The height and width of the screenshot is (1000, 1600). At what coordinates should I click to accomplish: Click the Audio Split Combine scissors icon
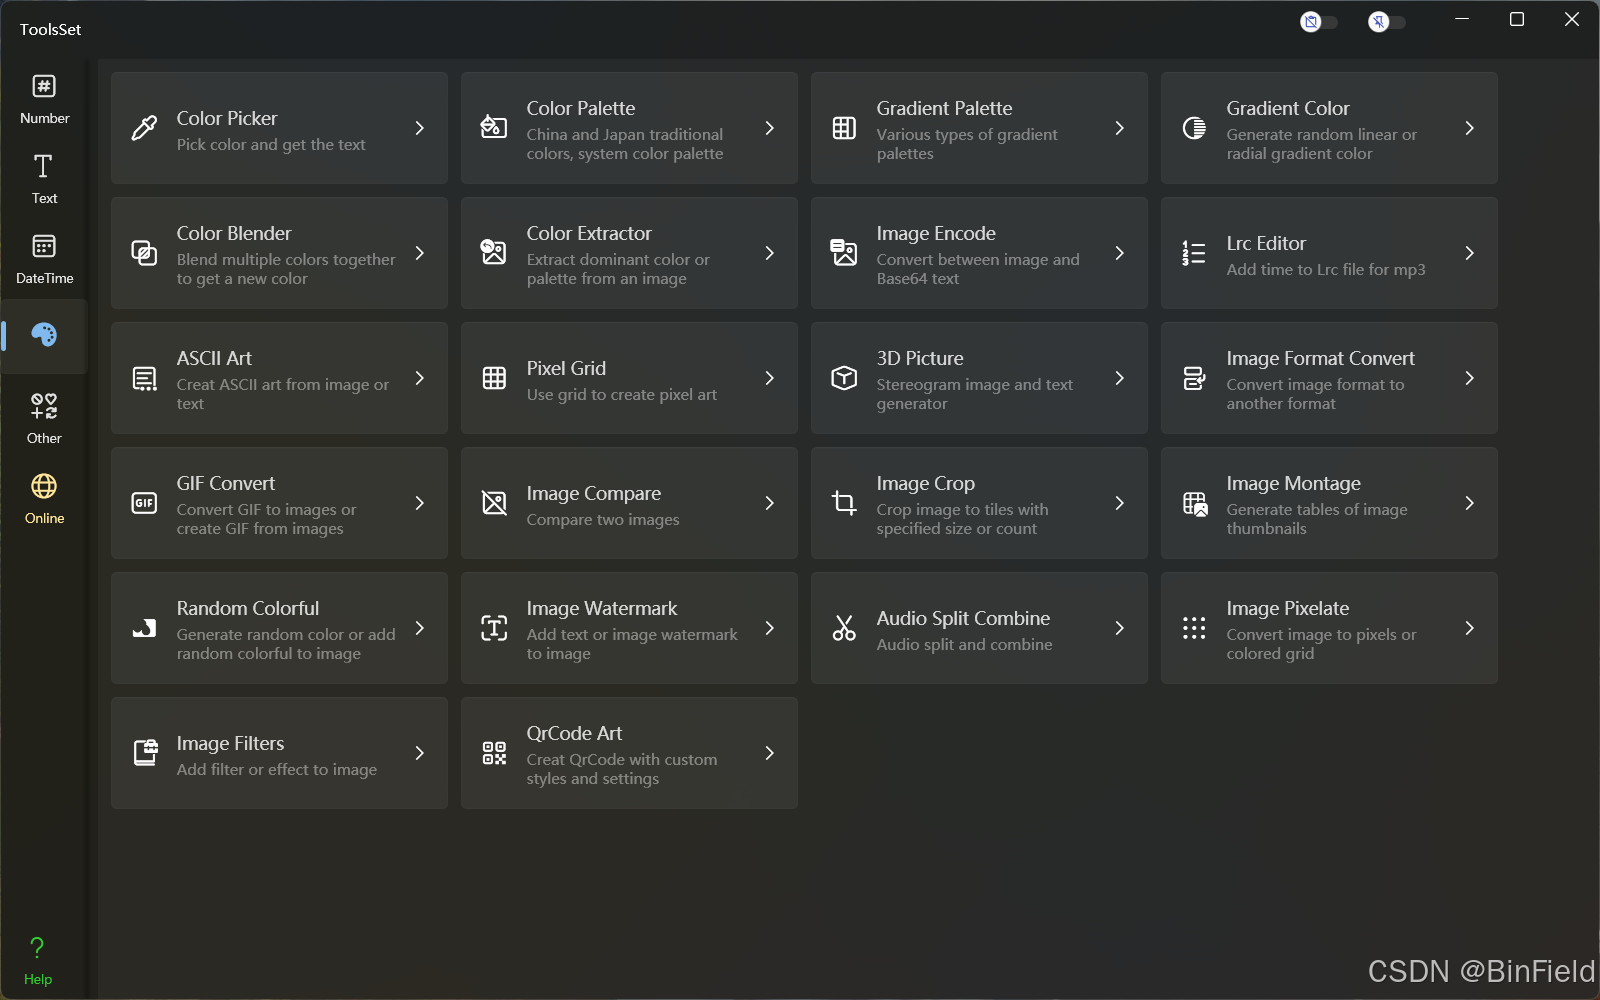click(x=844, y=628)
